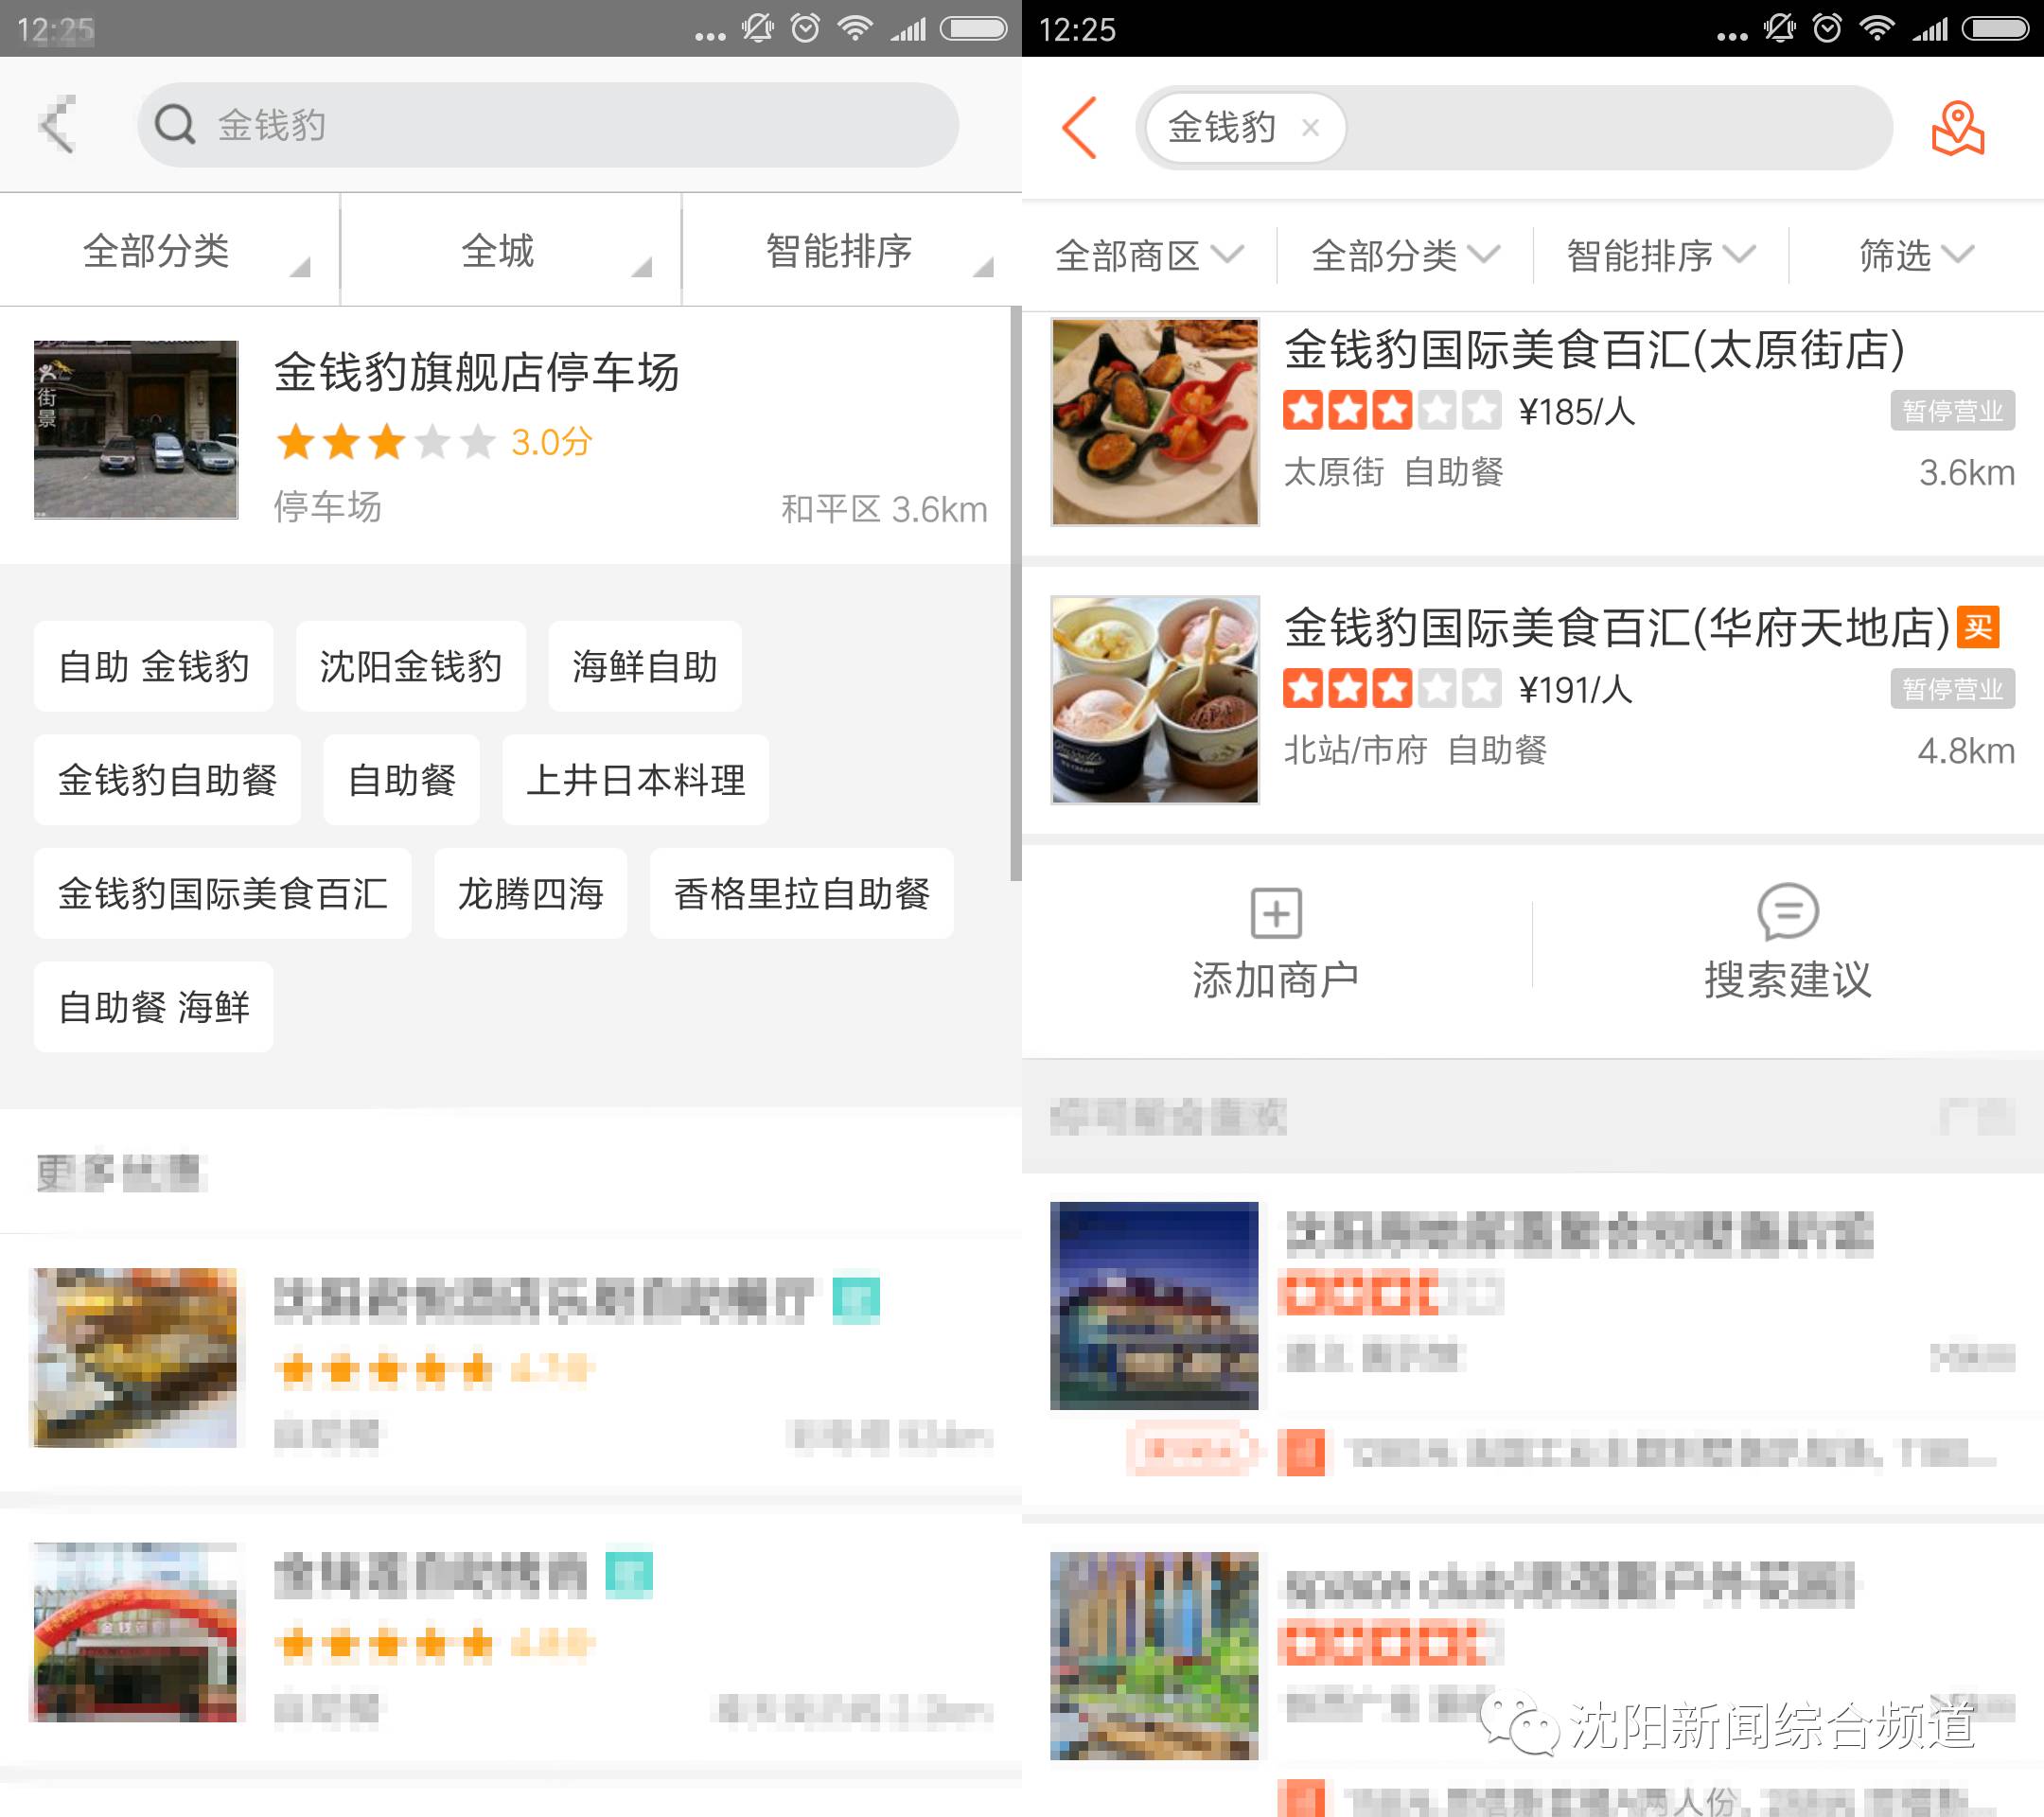Tap the orange back arrow
The image size is (2044, 1817).
coord(1080,128)
